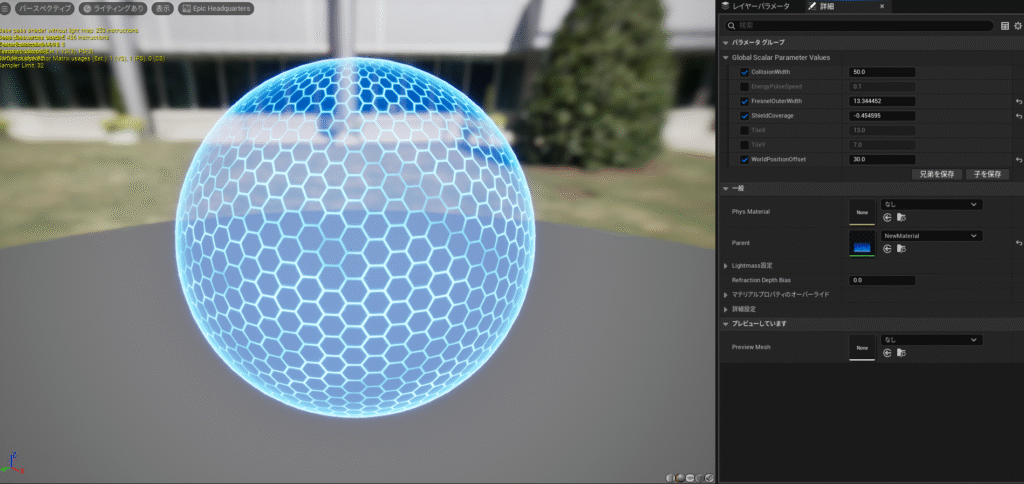Browse to Preview Mesh in Content Browser

[x=901, y=353]
